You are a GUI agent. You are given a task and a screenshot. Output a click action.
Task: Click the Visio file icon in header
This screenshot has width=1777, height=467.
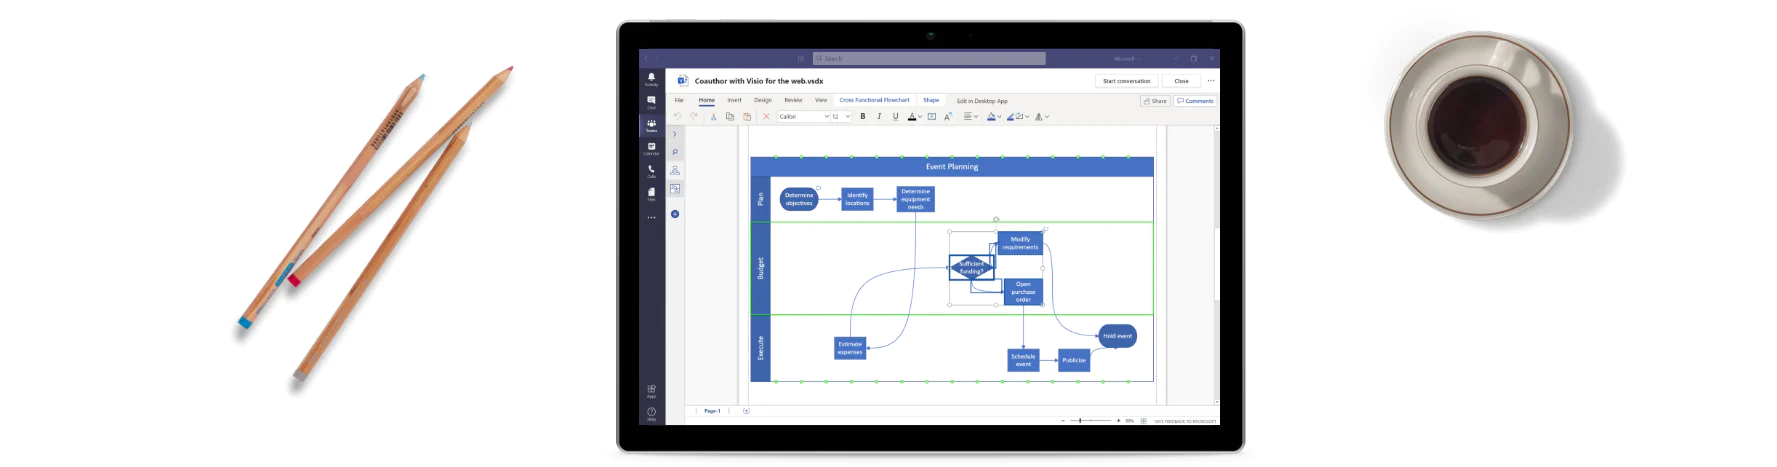pyautogui.click(x=682, y=80)
